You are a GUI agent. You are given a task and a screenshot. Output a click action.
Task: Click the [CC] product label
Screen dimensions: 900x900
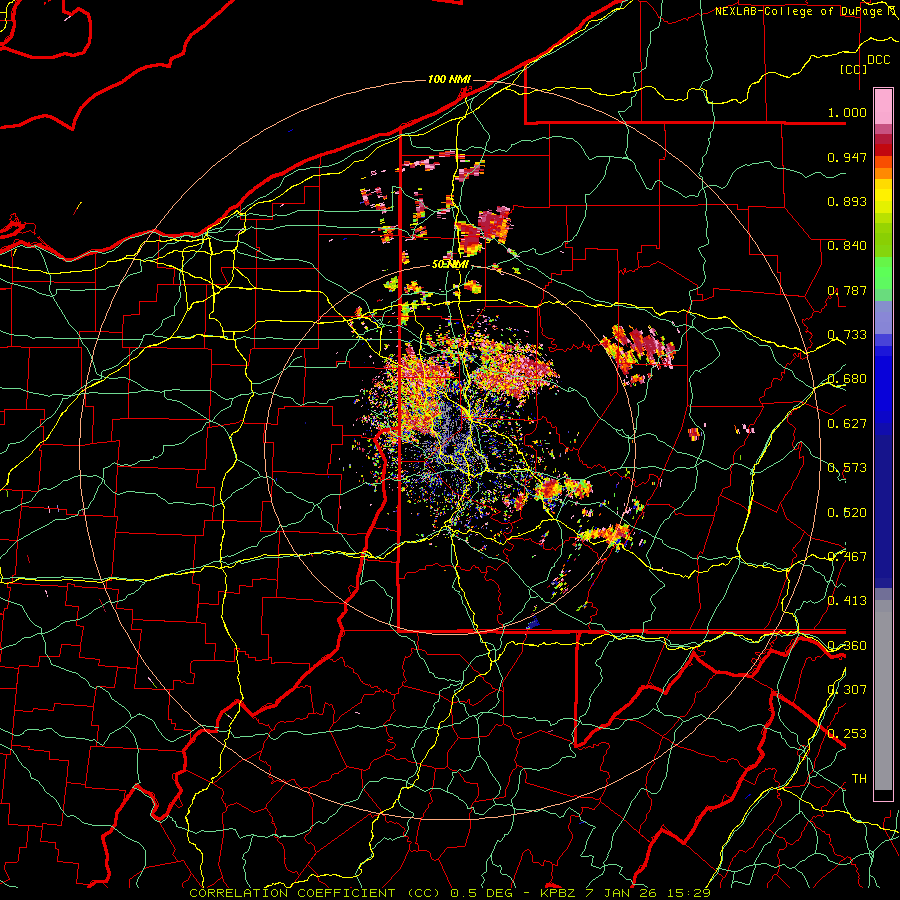[x=854, y=69]
